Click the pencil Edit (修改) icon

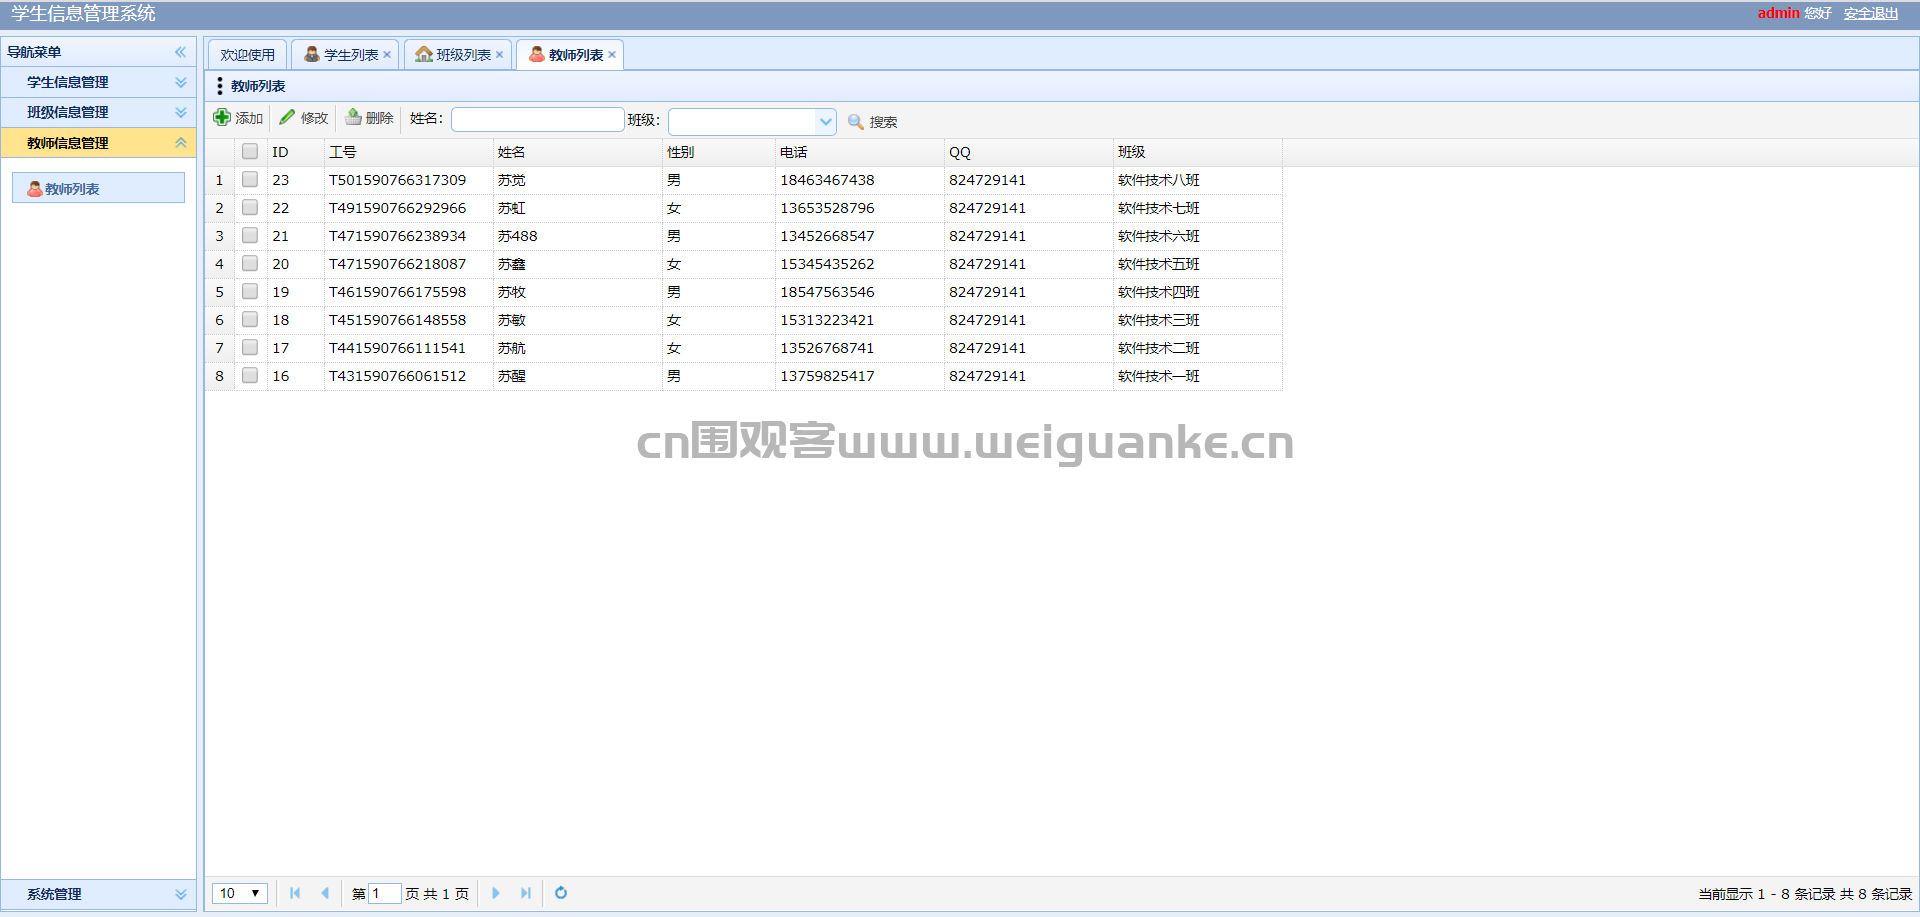click(x=287, y=118)
